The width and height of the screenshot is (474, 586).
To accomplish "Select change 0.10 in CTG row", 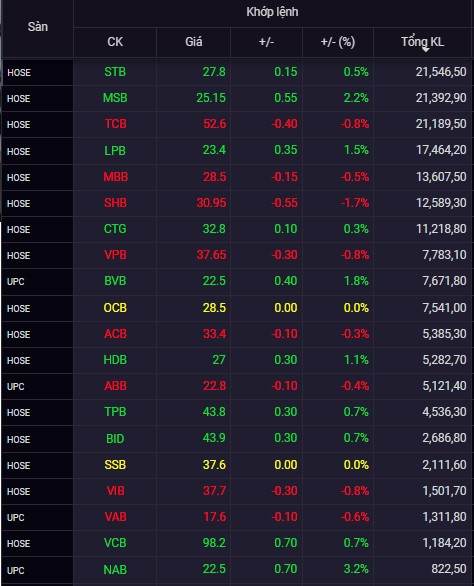I will click(286, 229).
